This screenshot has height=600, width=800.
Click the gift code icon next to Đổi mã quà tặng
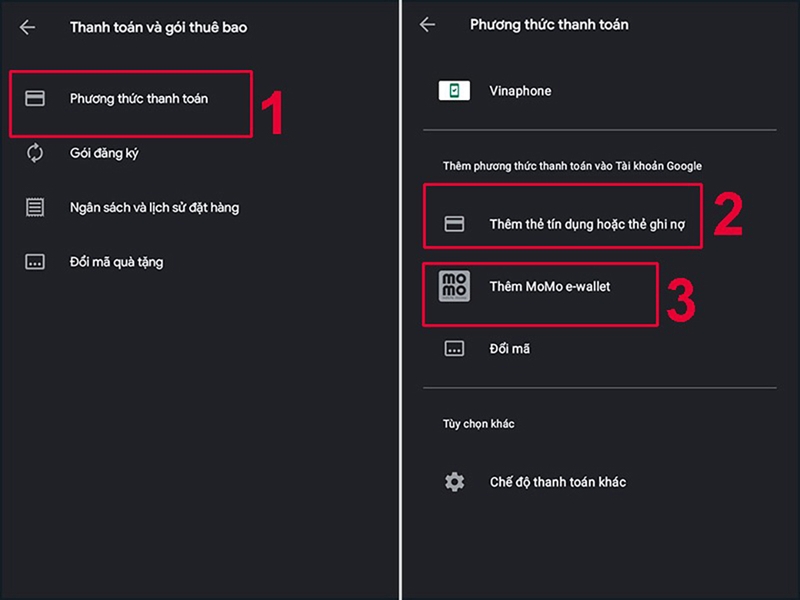(37, 262)
